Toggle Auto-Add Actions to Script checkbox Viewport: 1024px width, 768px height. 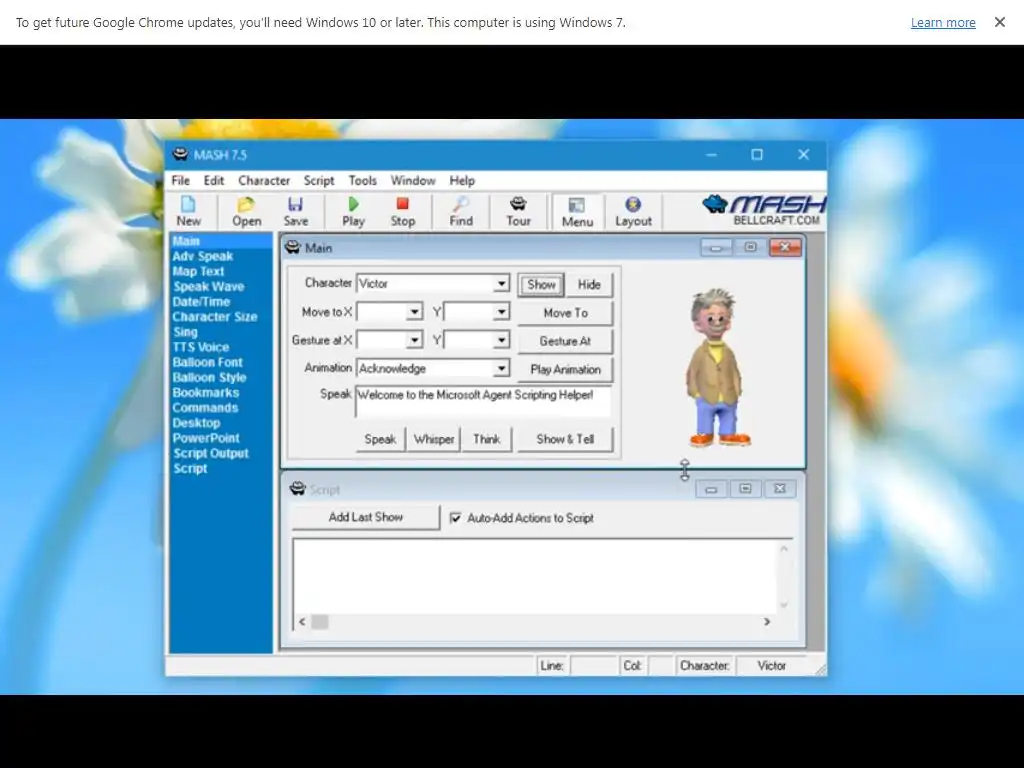pos(455,518)
